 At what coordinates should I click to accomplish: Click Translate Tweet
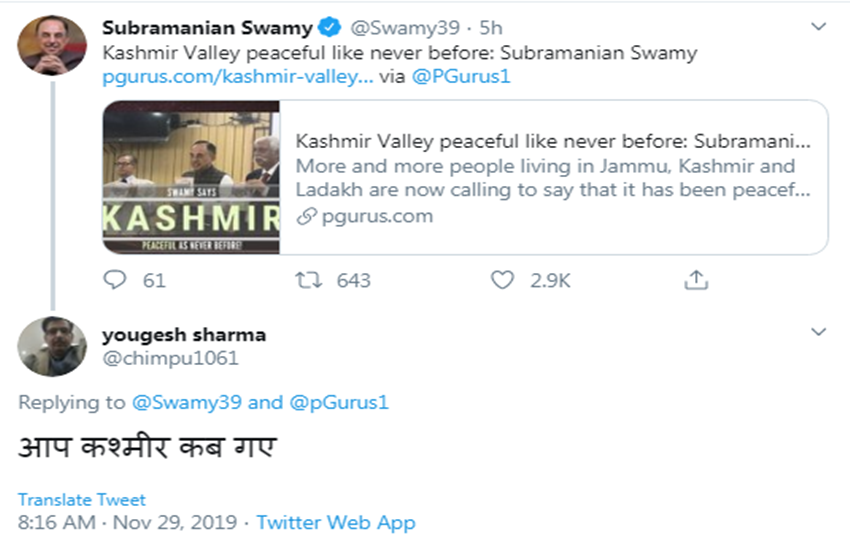click(82, 499)
